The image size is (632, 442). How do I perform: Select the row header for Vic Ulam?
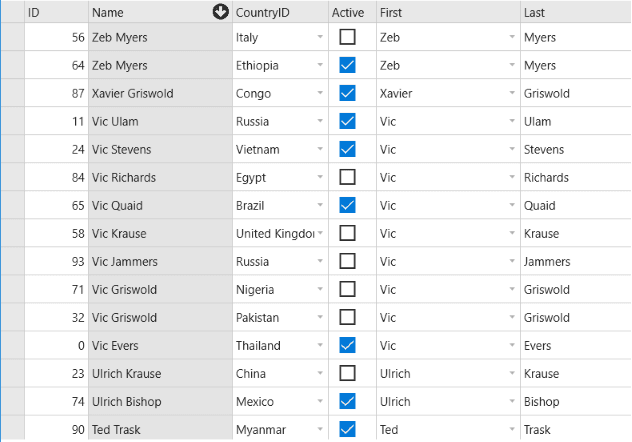pos(12,121)
